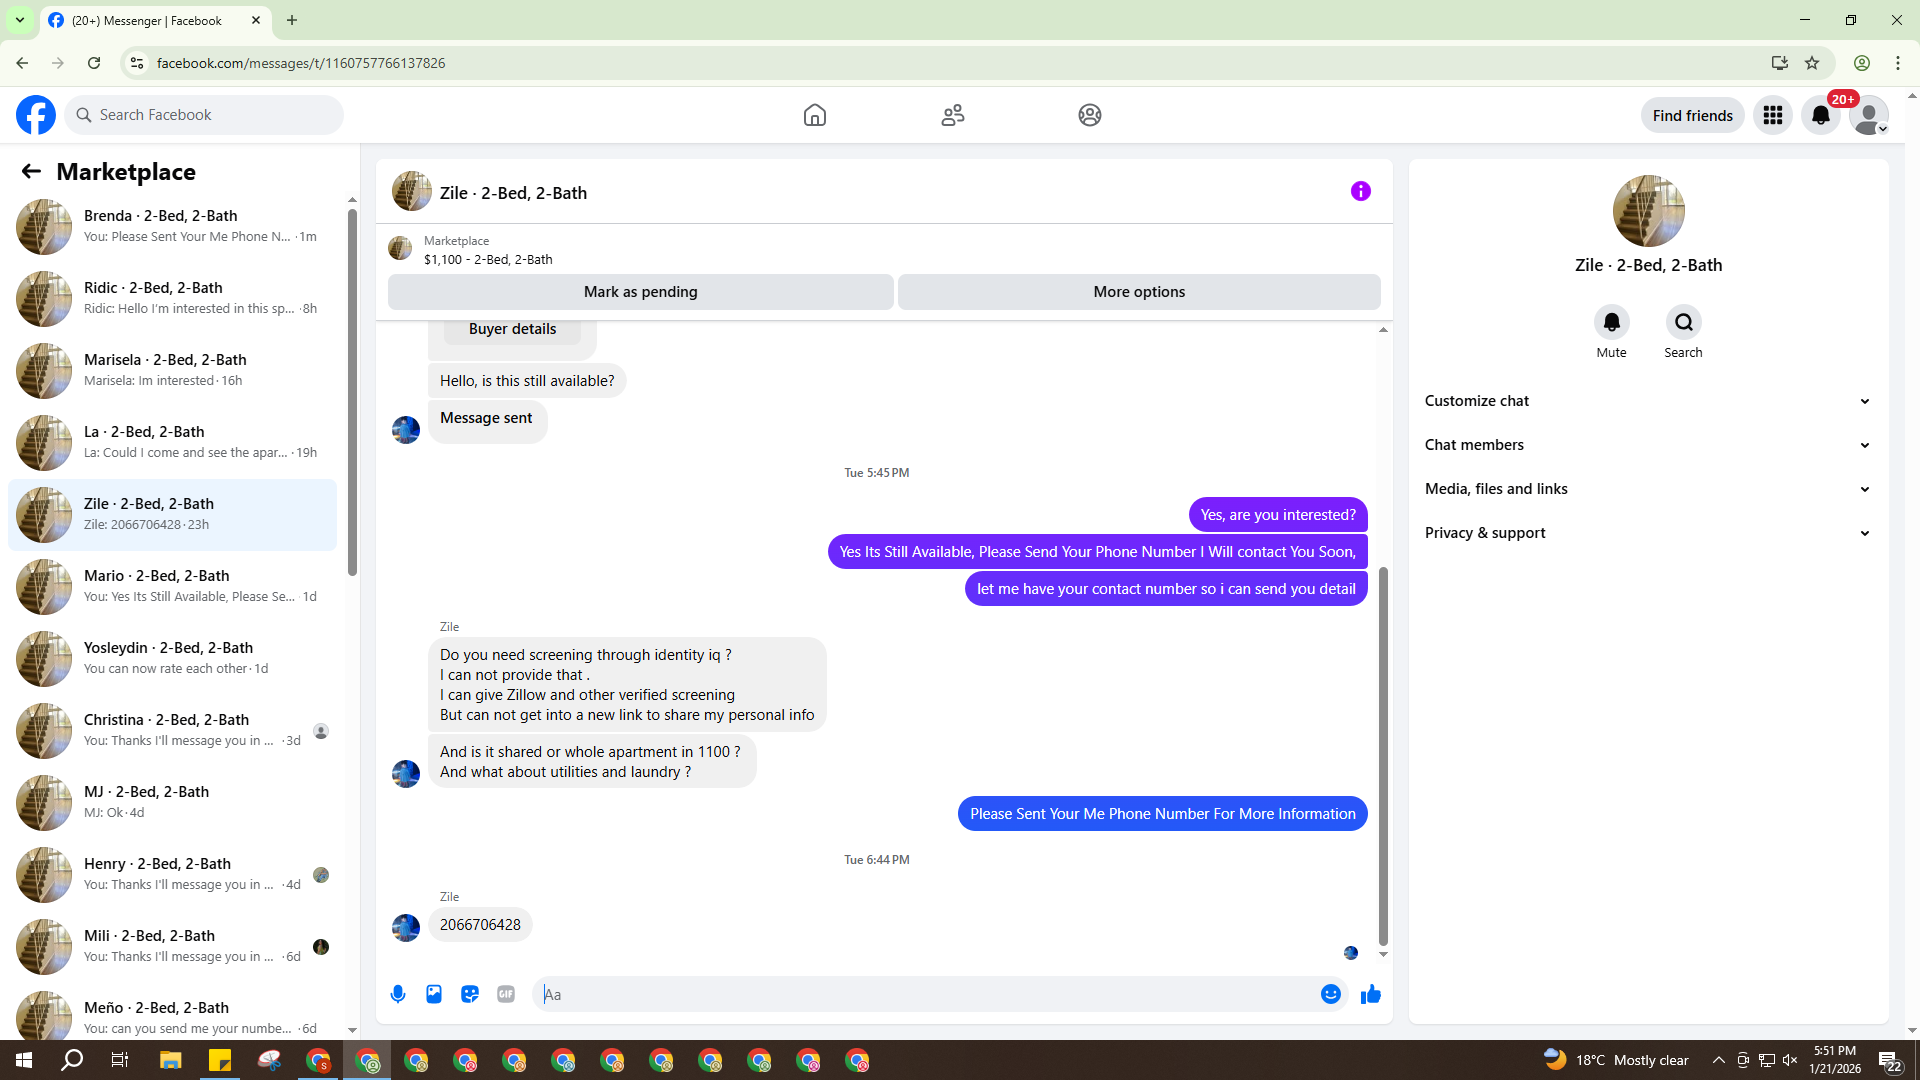Open the emoji picker in message box
1920x1080 pixels.
(1330, 994)
